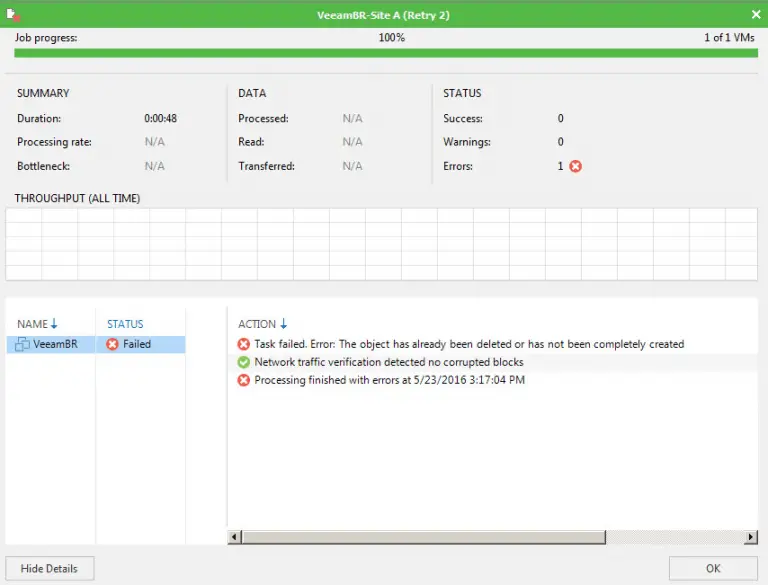Click the Failed status error icon
The width and height of the screenshot is (768, 585).
click(112, 344)
